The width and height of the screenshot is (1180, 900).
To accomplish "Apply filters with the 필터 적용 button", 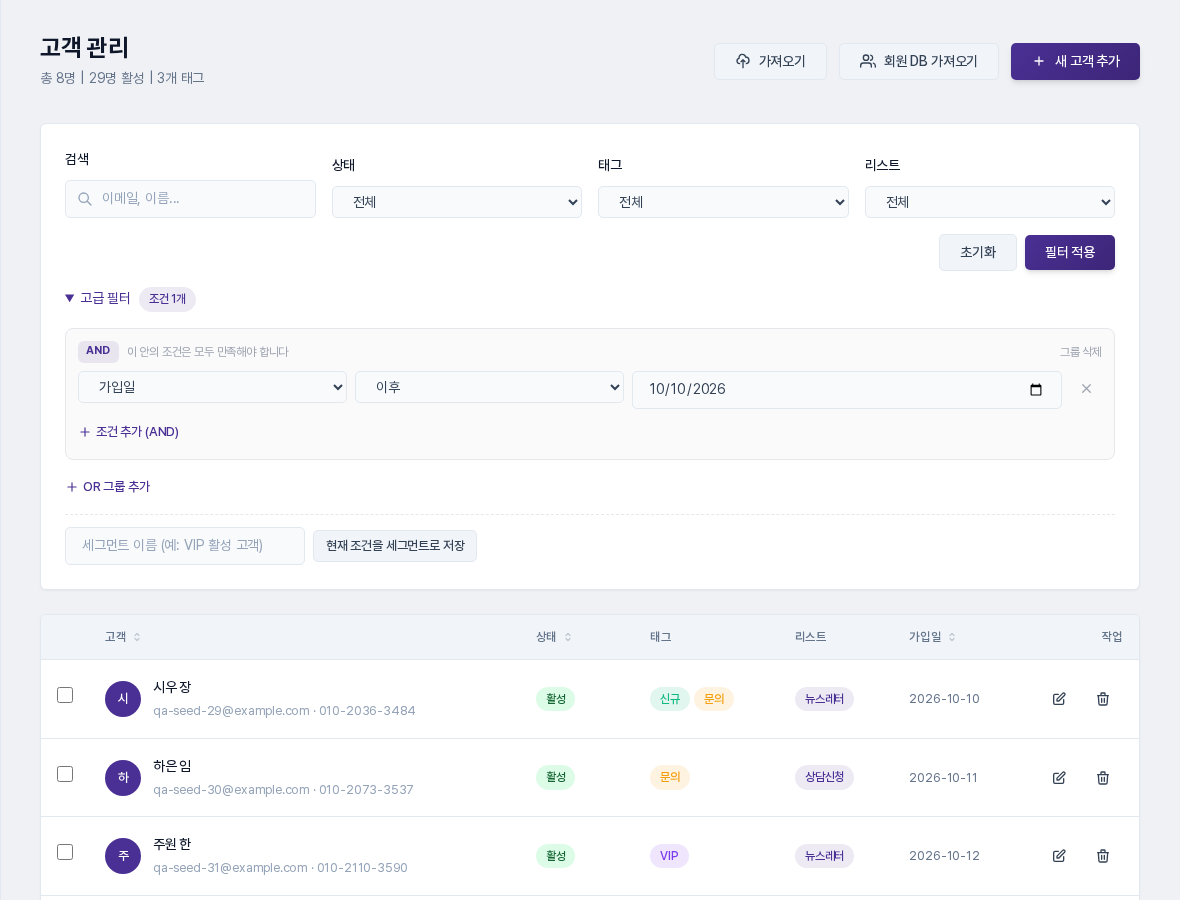I will point(1069,252).
